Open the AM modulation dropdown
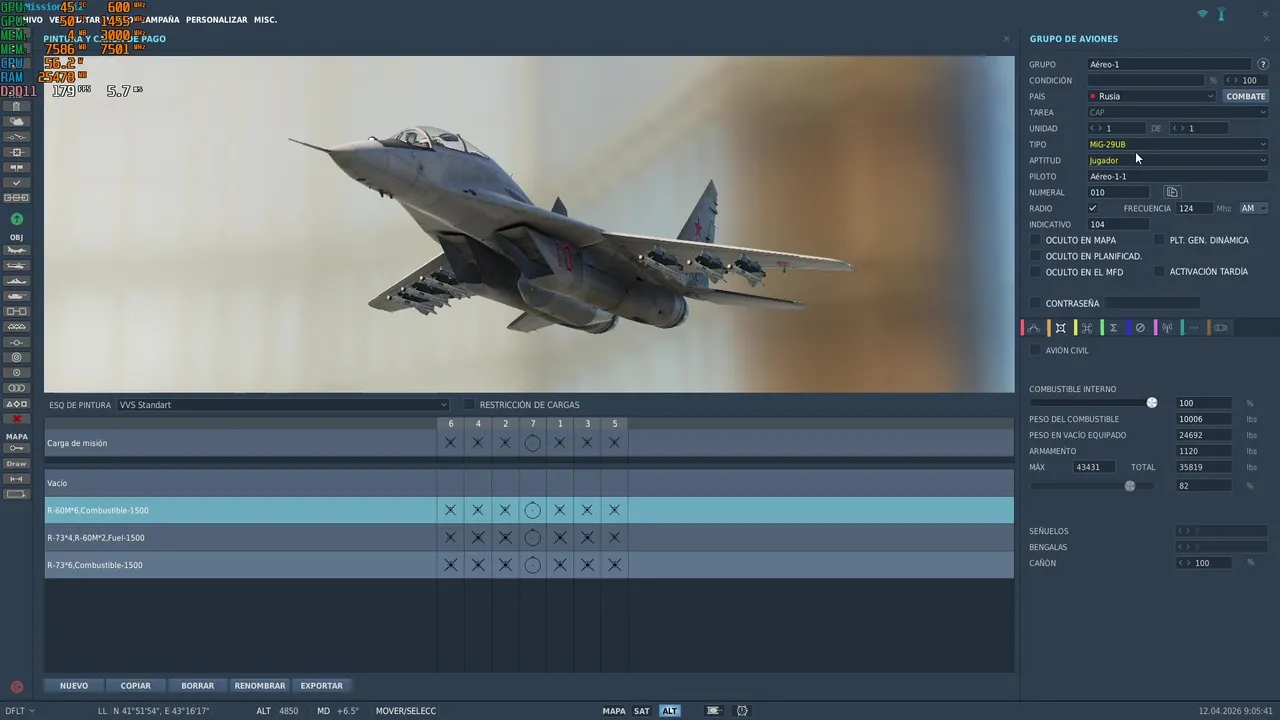The image size is (1280, 720). point(1253,208)
